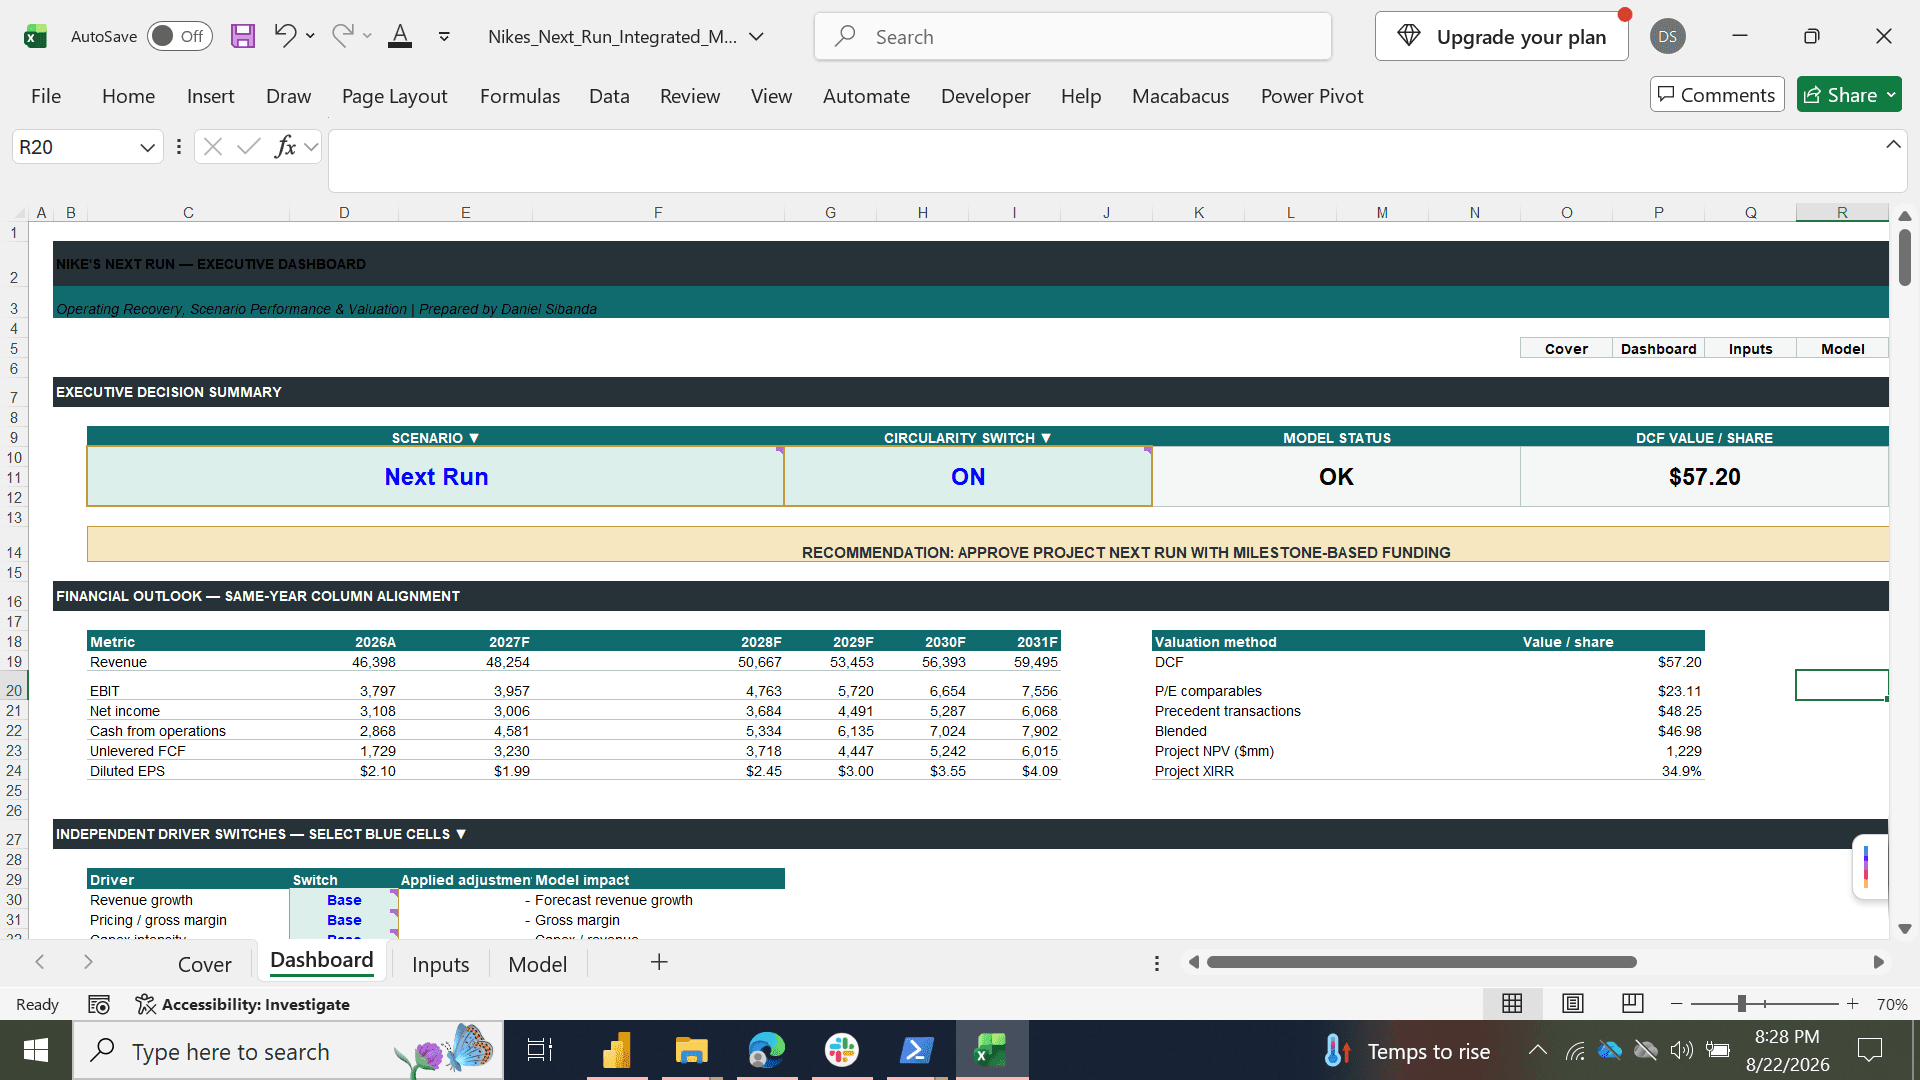Undo the last action

285,37
